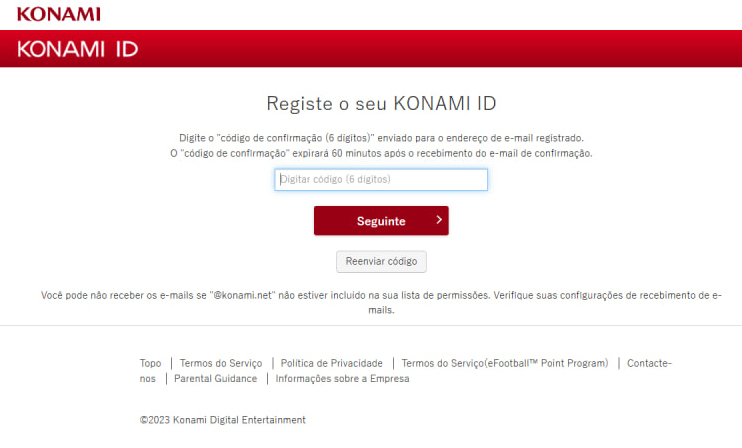Viewport: 742px width, 448px height.
Task: Click the ©2023 Konami Digital Entertainment copyright text
Action: click(223, 420)
